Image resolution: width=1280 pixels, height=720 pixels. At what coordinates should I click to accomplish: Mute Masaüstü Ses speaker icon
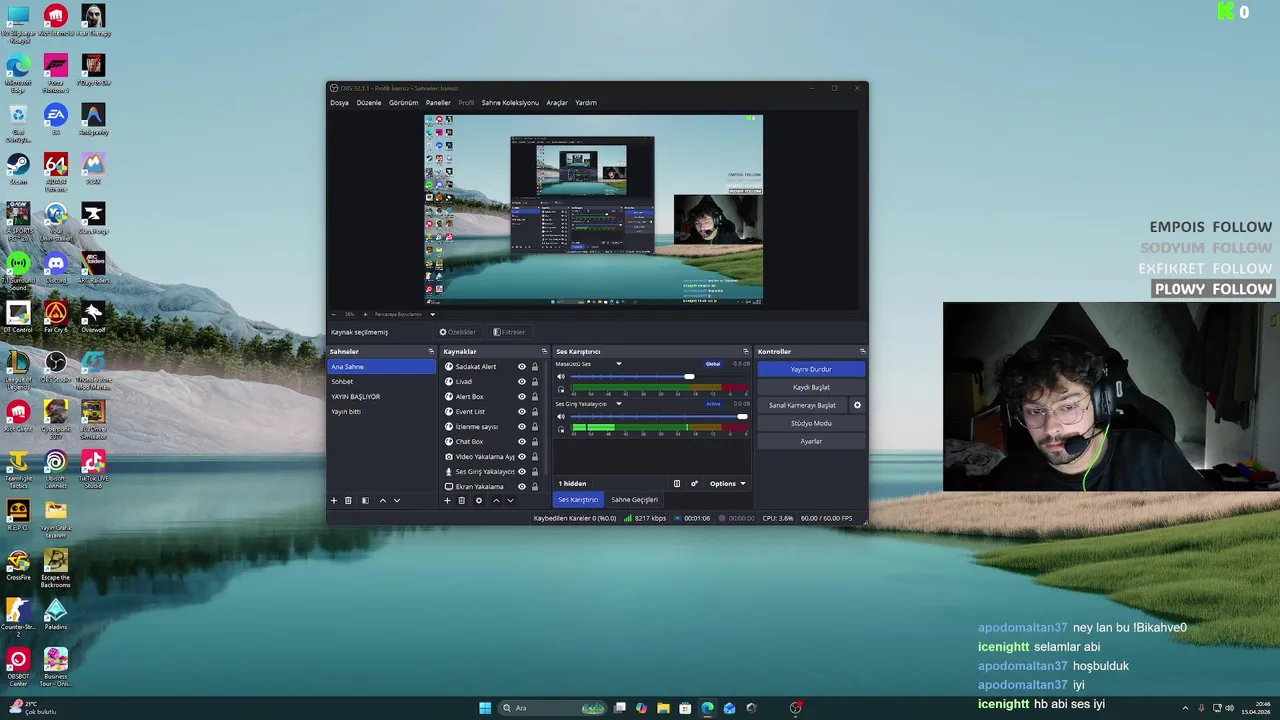pyautogui.click(x=561, y=377)
